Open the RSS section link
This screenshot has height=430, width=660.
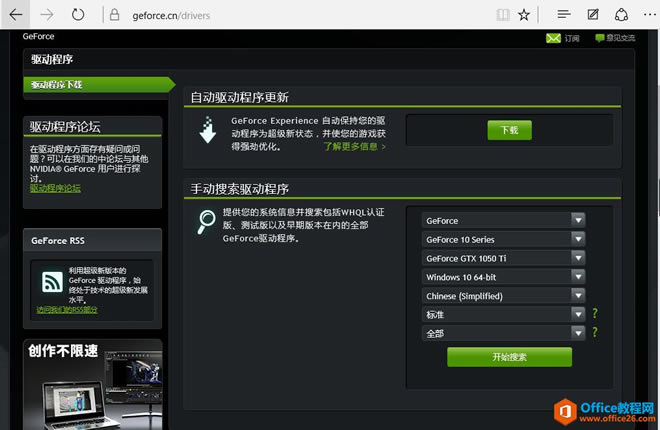click(67, 310)
